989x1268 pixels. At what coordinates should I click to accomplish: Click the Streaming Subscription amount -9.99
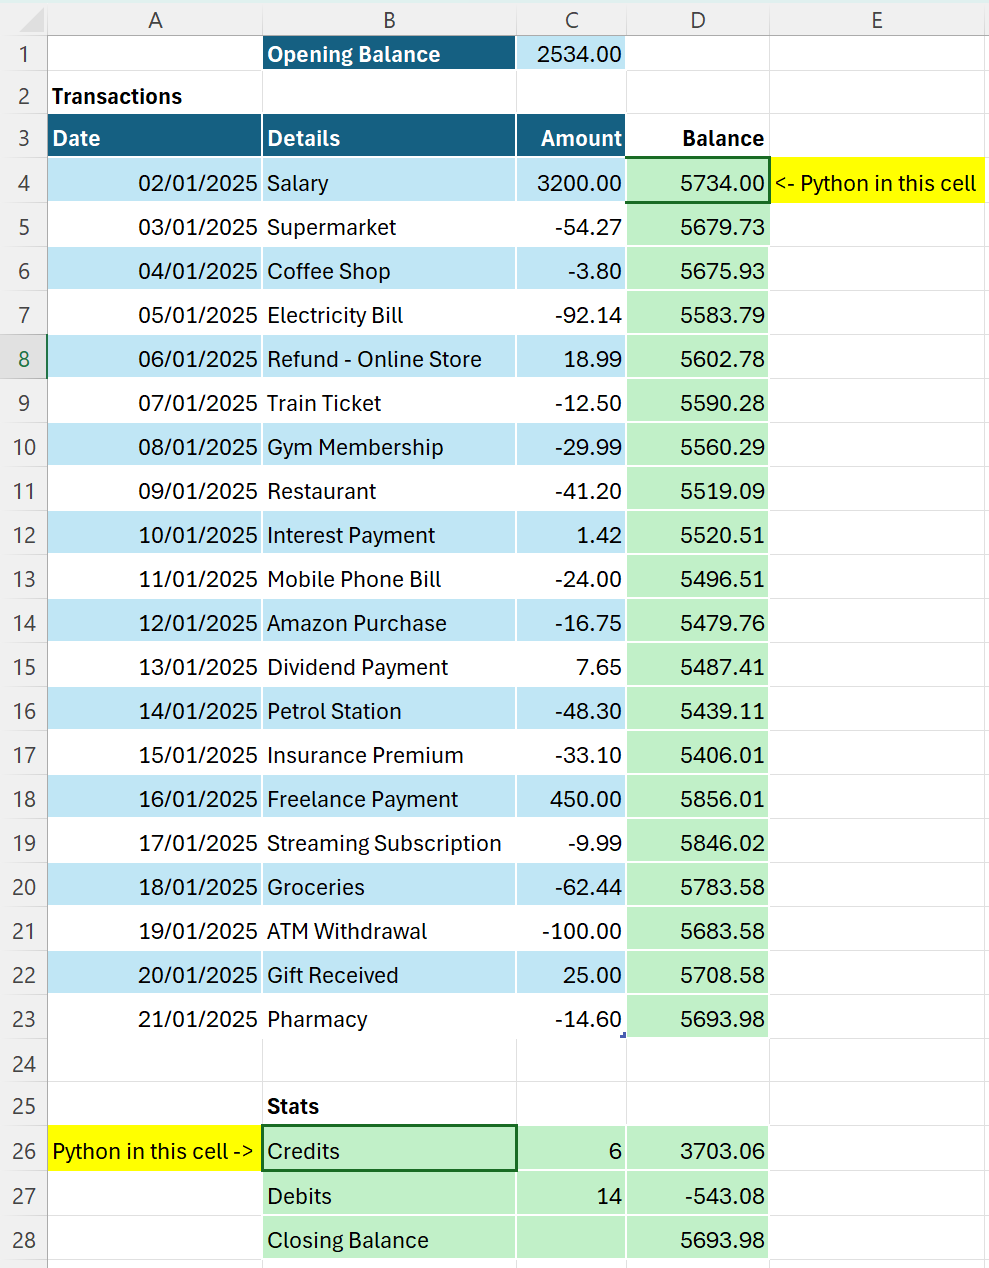[x=571, y=843]
